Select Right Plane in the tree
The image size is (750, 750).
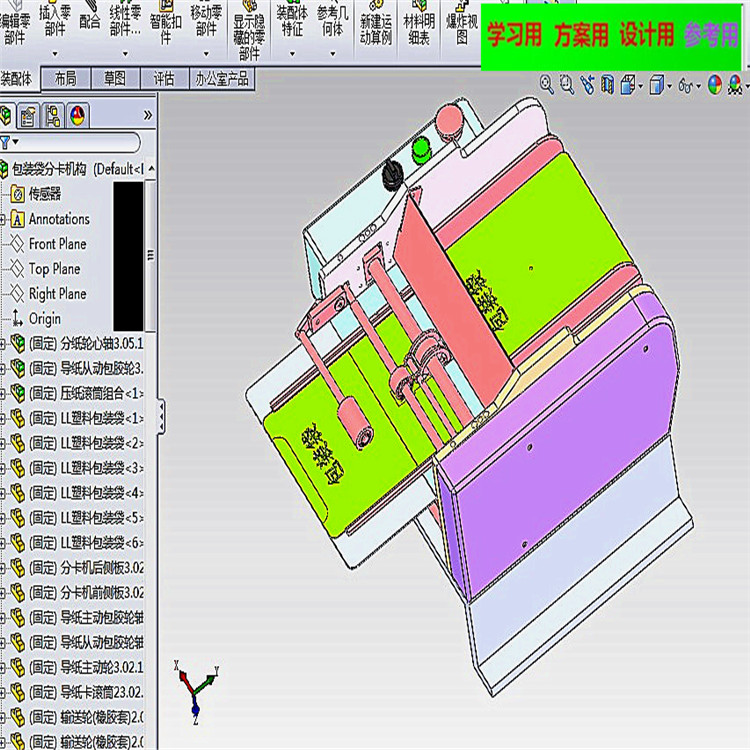coord(48,294)
